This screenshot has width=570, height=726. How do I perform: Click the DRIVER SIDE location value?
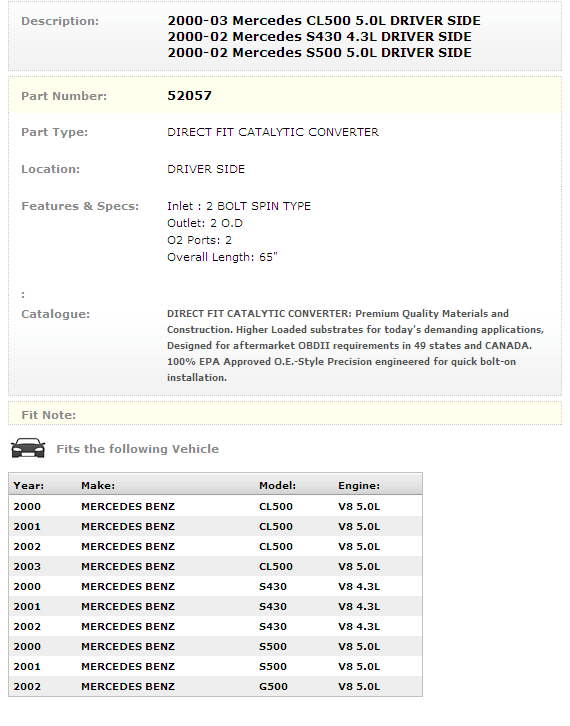click(206, 169)
